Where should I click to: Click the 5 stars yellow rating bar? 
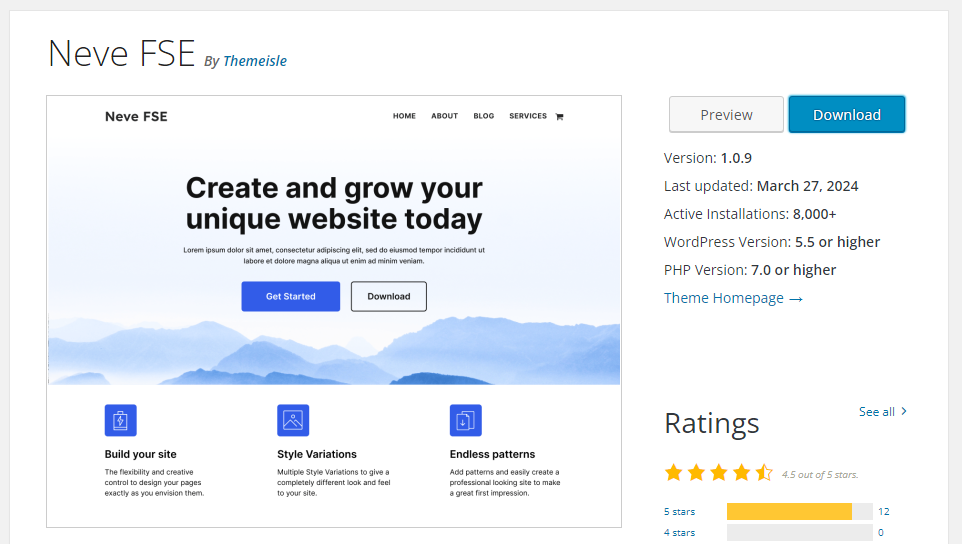789,512
